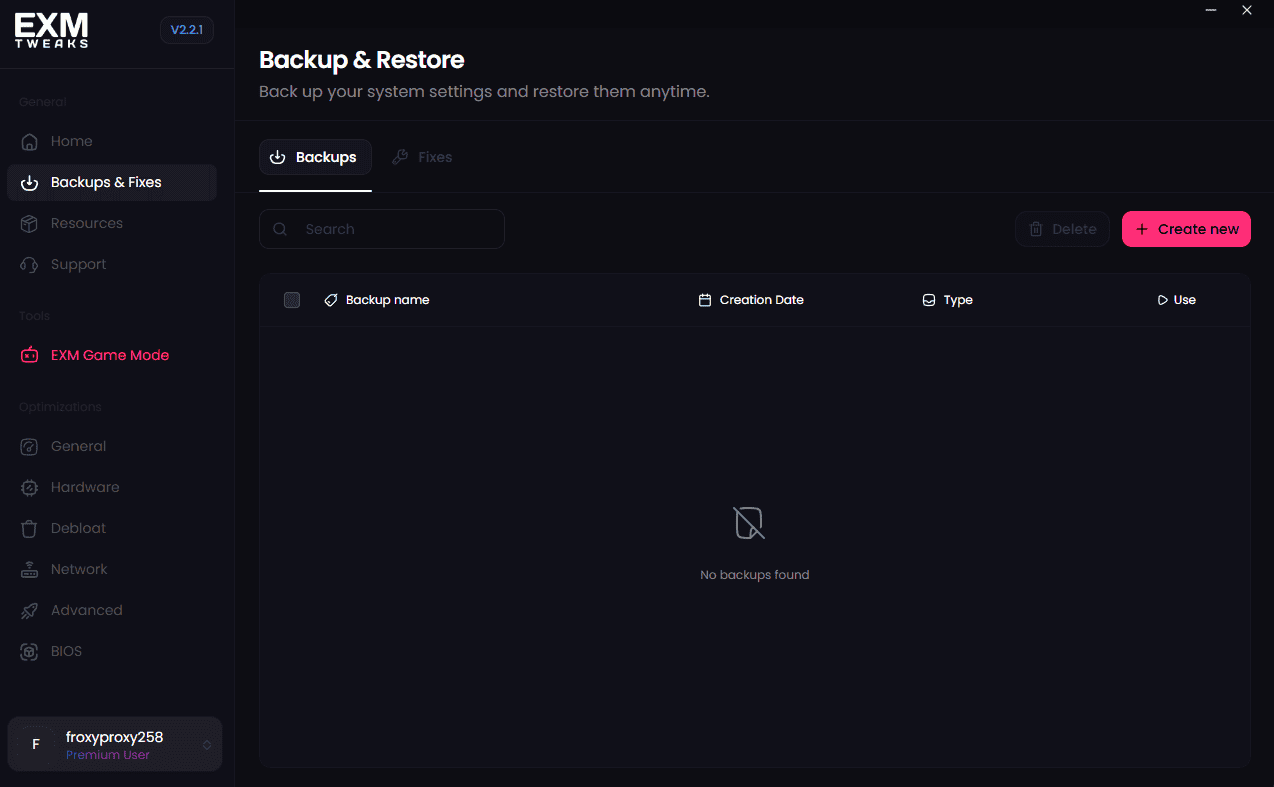1274x787 pixels.
Task: Click the EXM Game Mode controller icon
Action: (x=30, y=355)
